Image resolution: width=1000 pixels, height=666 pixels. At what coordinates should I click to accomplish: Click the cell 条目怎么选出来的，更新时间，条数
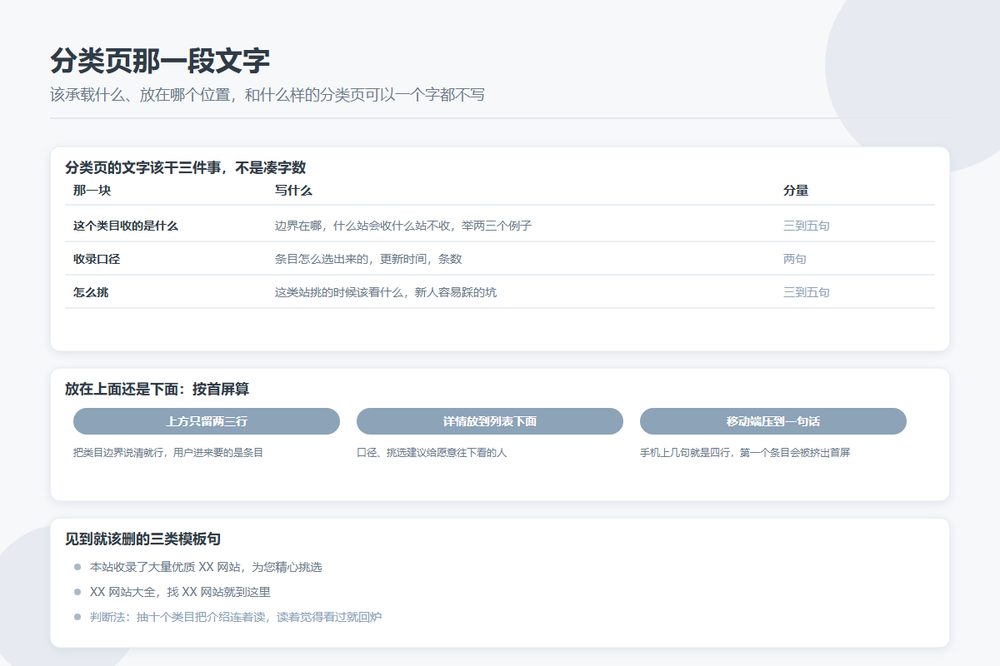368,259
